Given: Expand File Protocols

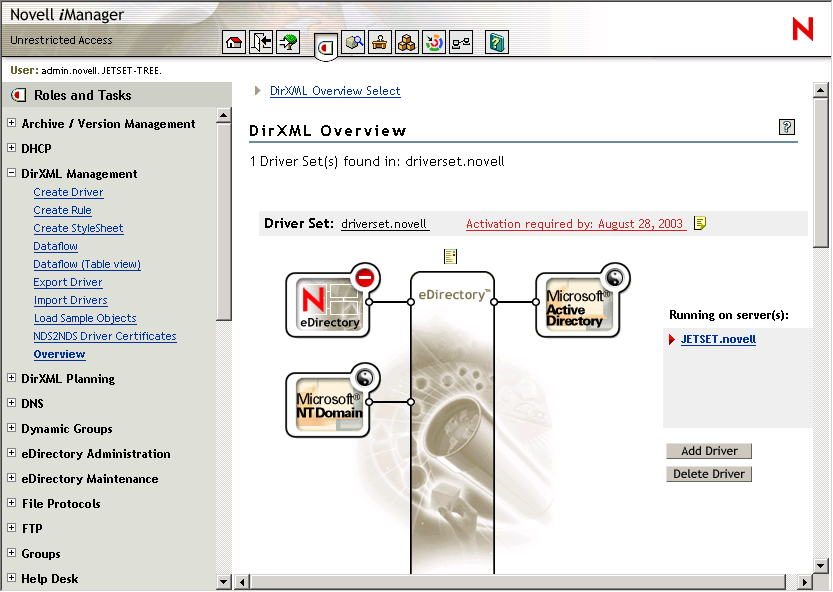Looking at the screenshot, I should coord(11,503).
